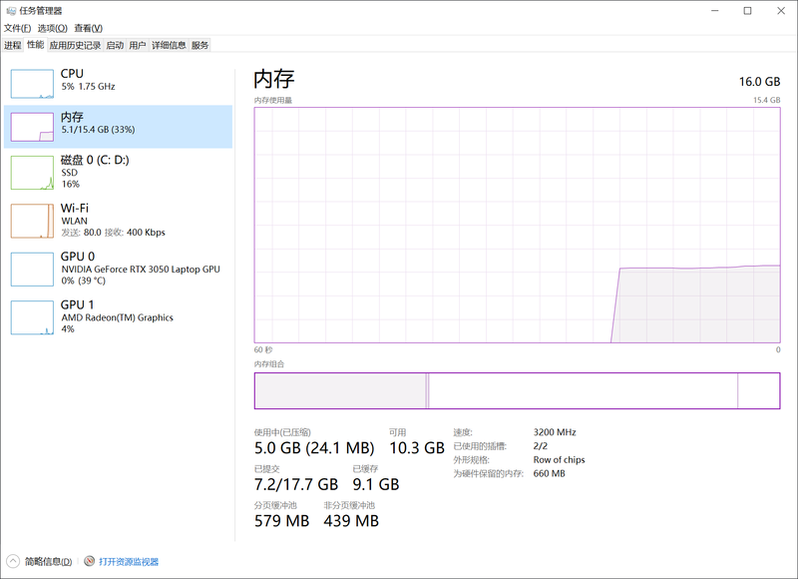Click the 打开资源监视器 link text
Screen dimensions: 798x579
(x=129, y=562)
